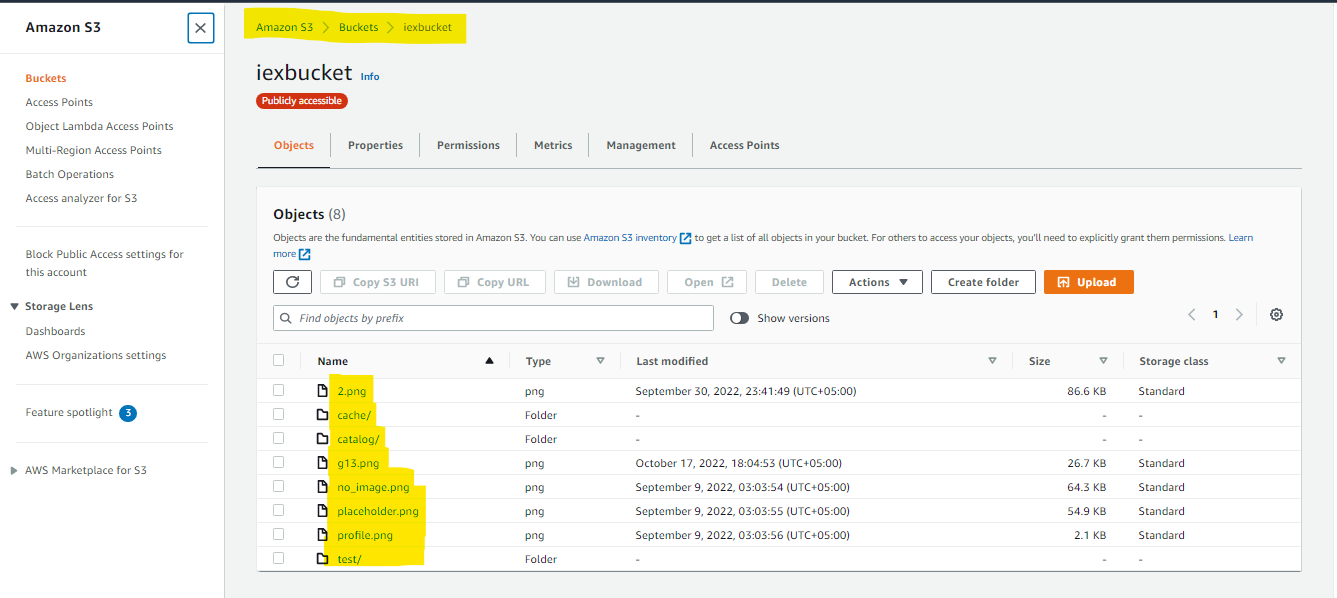The height and width of the screenshot is (598, 1337).
Task: Click the refresh objects icon button
Action: [x=292, y=282]
